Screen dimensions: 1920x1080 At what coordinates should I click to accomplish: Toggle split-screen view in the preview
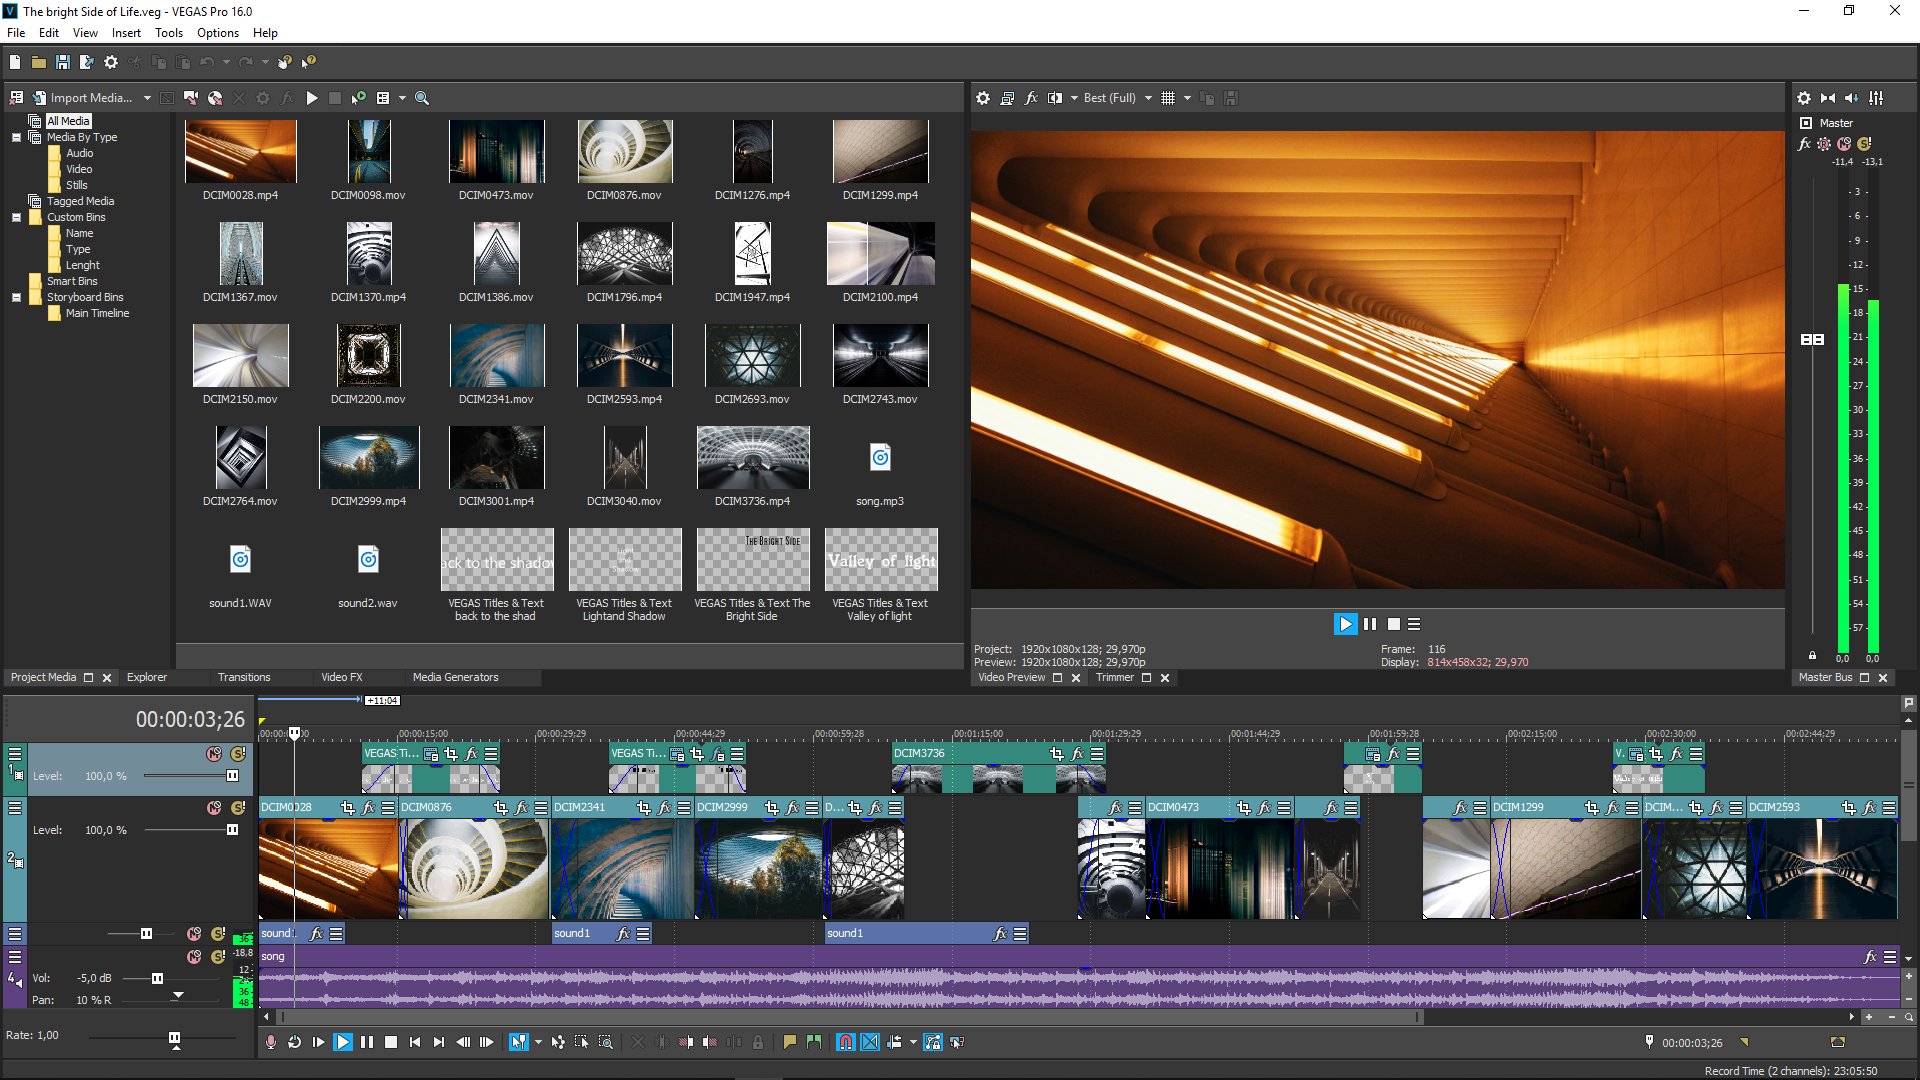coord(1055,98)
